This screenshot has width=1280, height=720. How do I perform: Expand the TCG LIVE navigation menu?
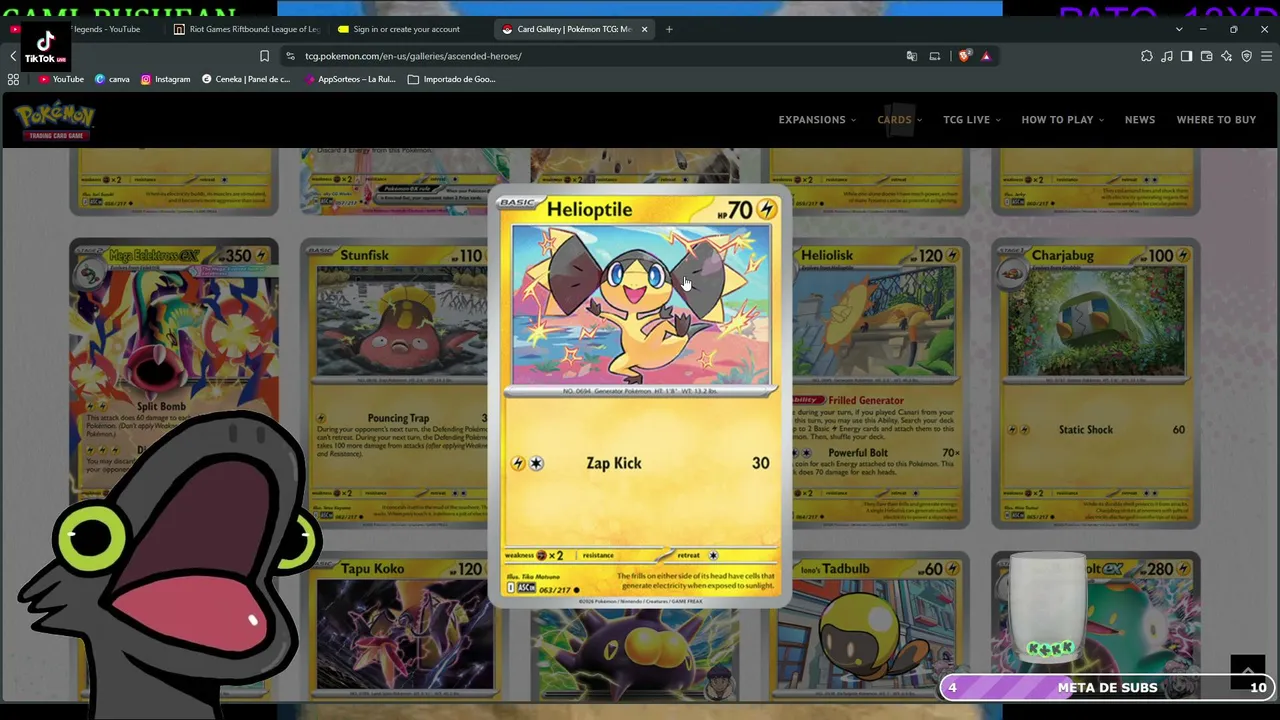click(x=972, y=120)
